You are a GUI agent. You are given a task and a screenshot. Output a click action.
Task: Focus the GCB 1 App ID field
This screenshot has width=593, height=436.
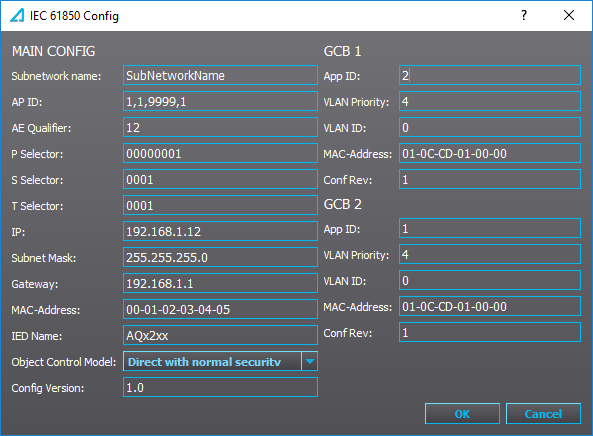490,75
